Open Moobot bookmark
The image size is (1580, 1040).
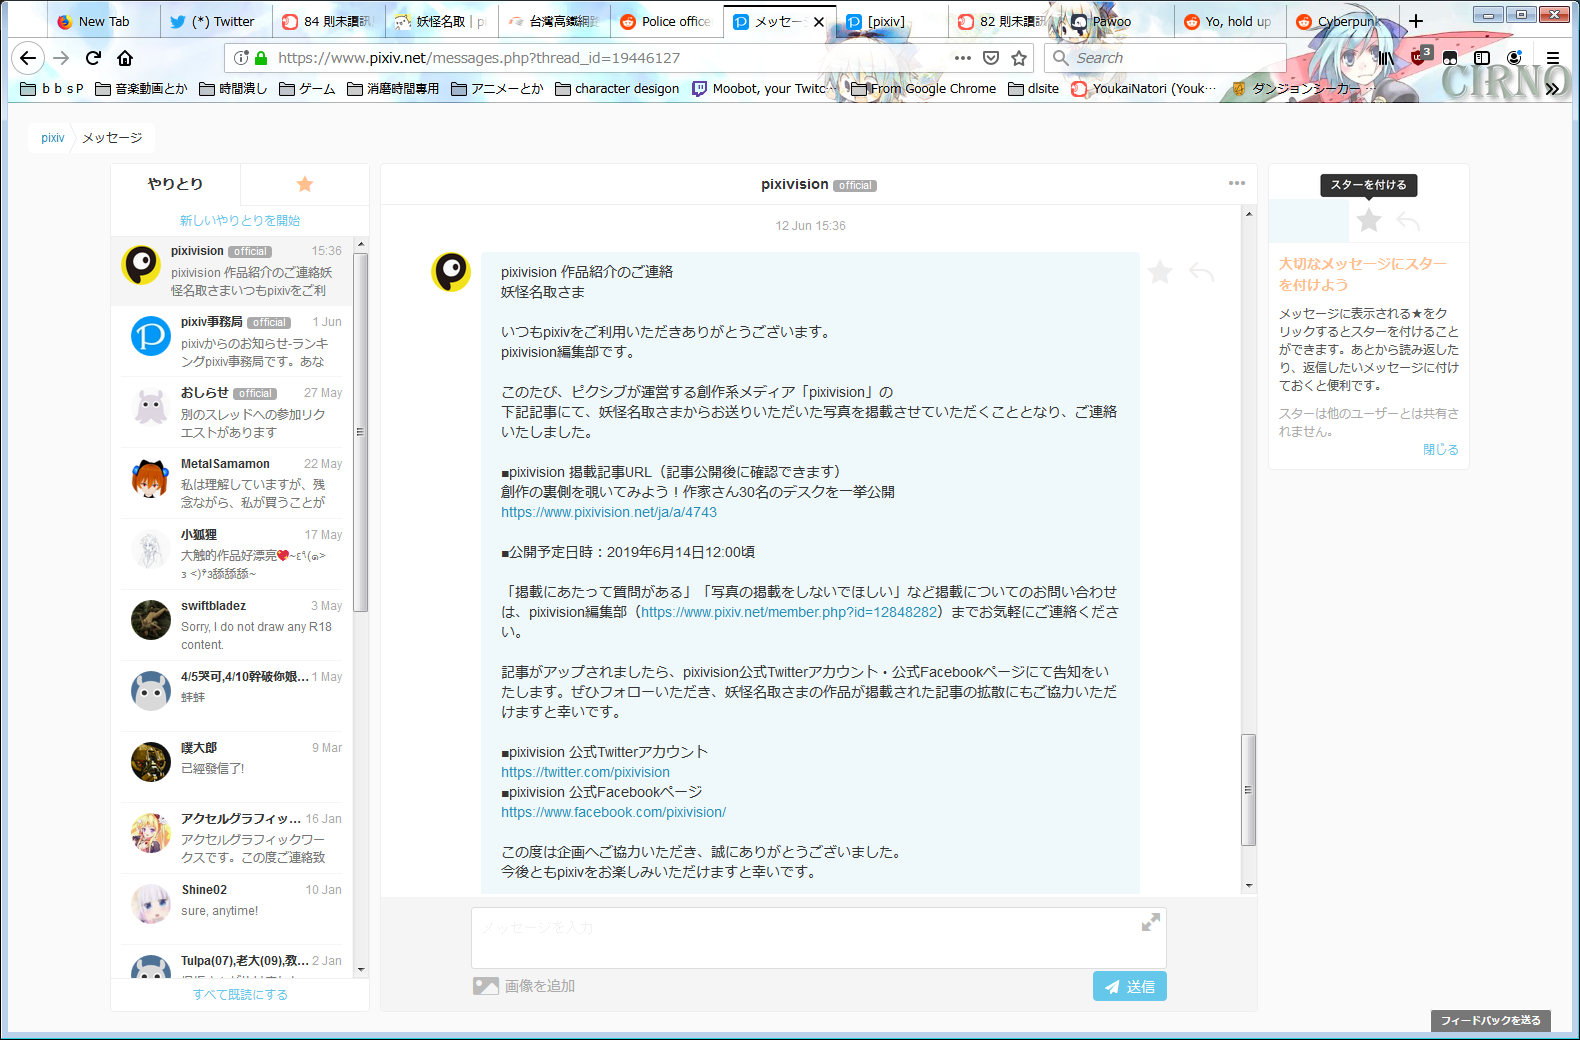pos(766,89)
